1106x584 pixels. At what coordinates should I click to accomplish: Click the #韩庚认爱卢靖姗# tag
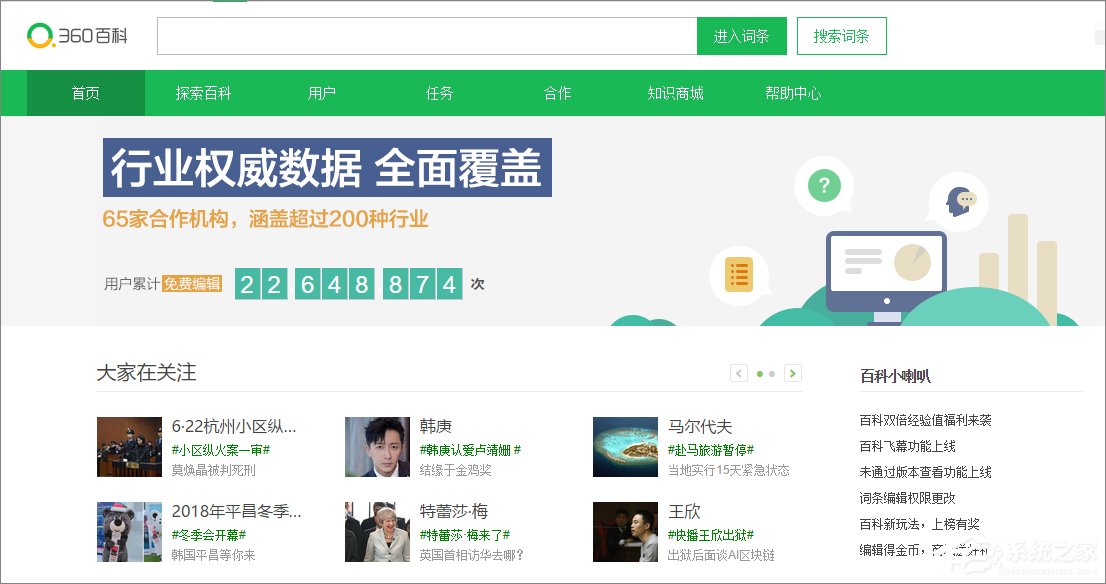point(470,450)
